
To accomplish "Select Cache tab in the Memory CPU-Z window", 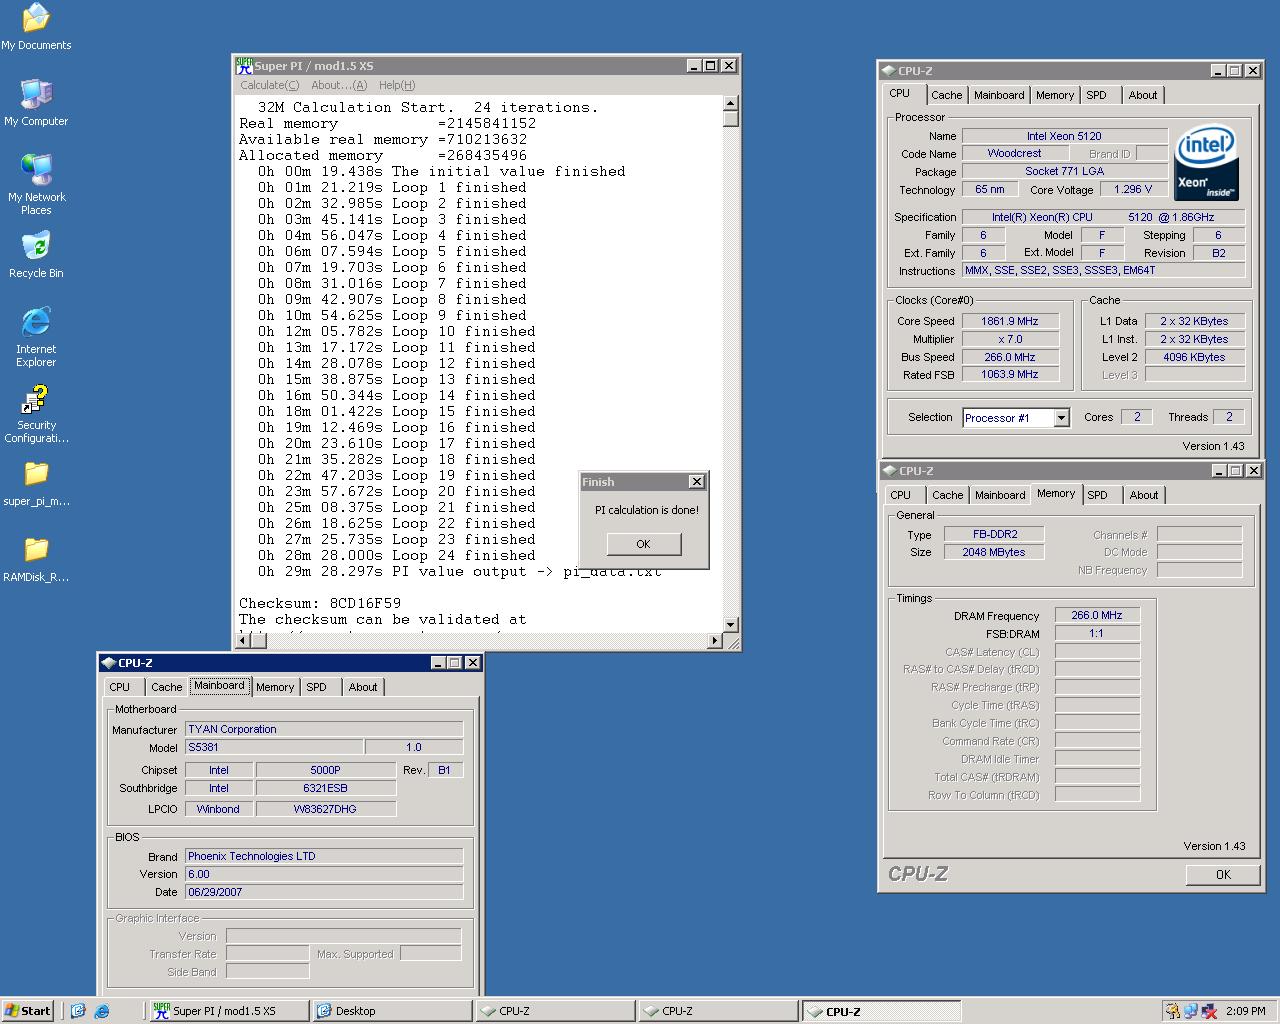I will coord(947,495).
